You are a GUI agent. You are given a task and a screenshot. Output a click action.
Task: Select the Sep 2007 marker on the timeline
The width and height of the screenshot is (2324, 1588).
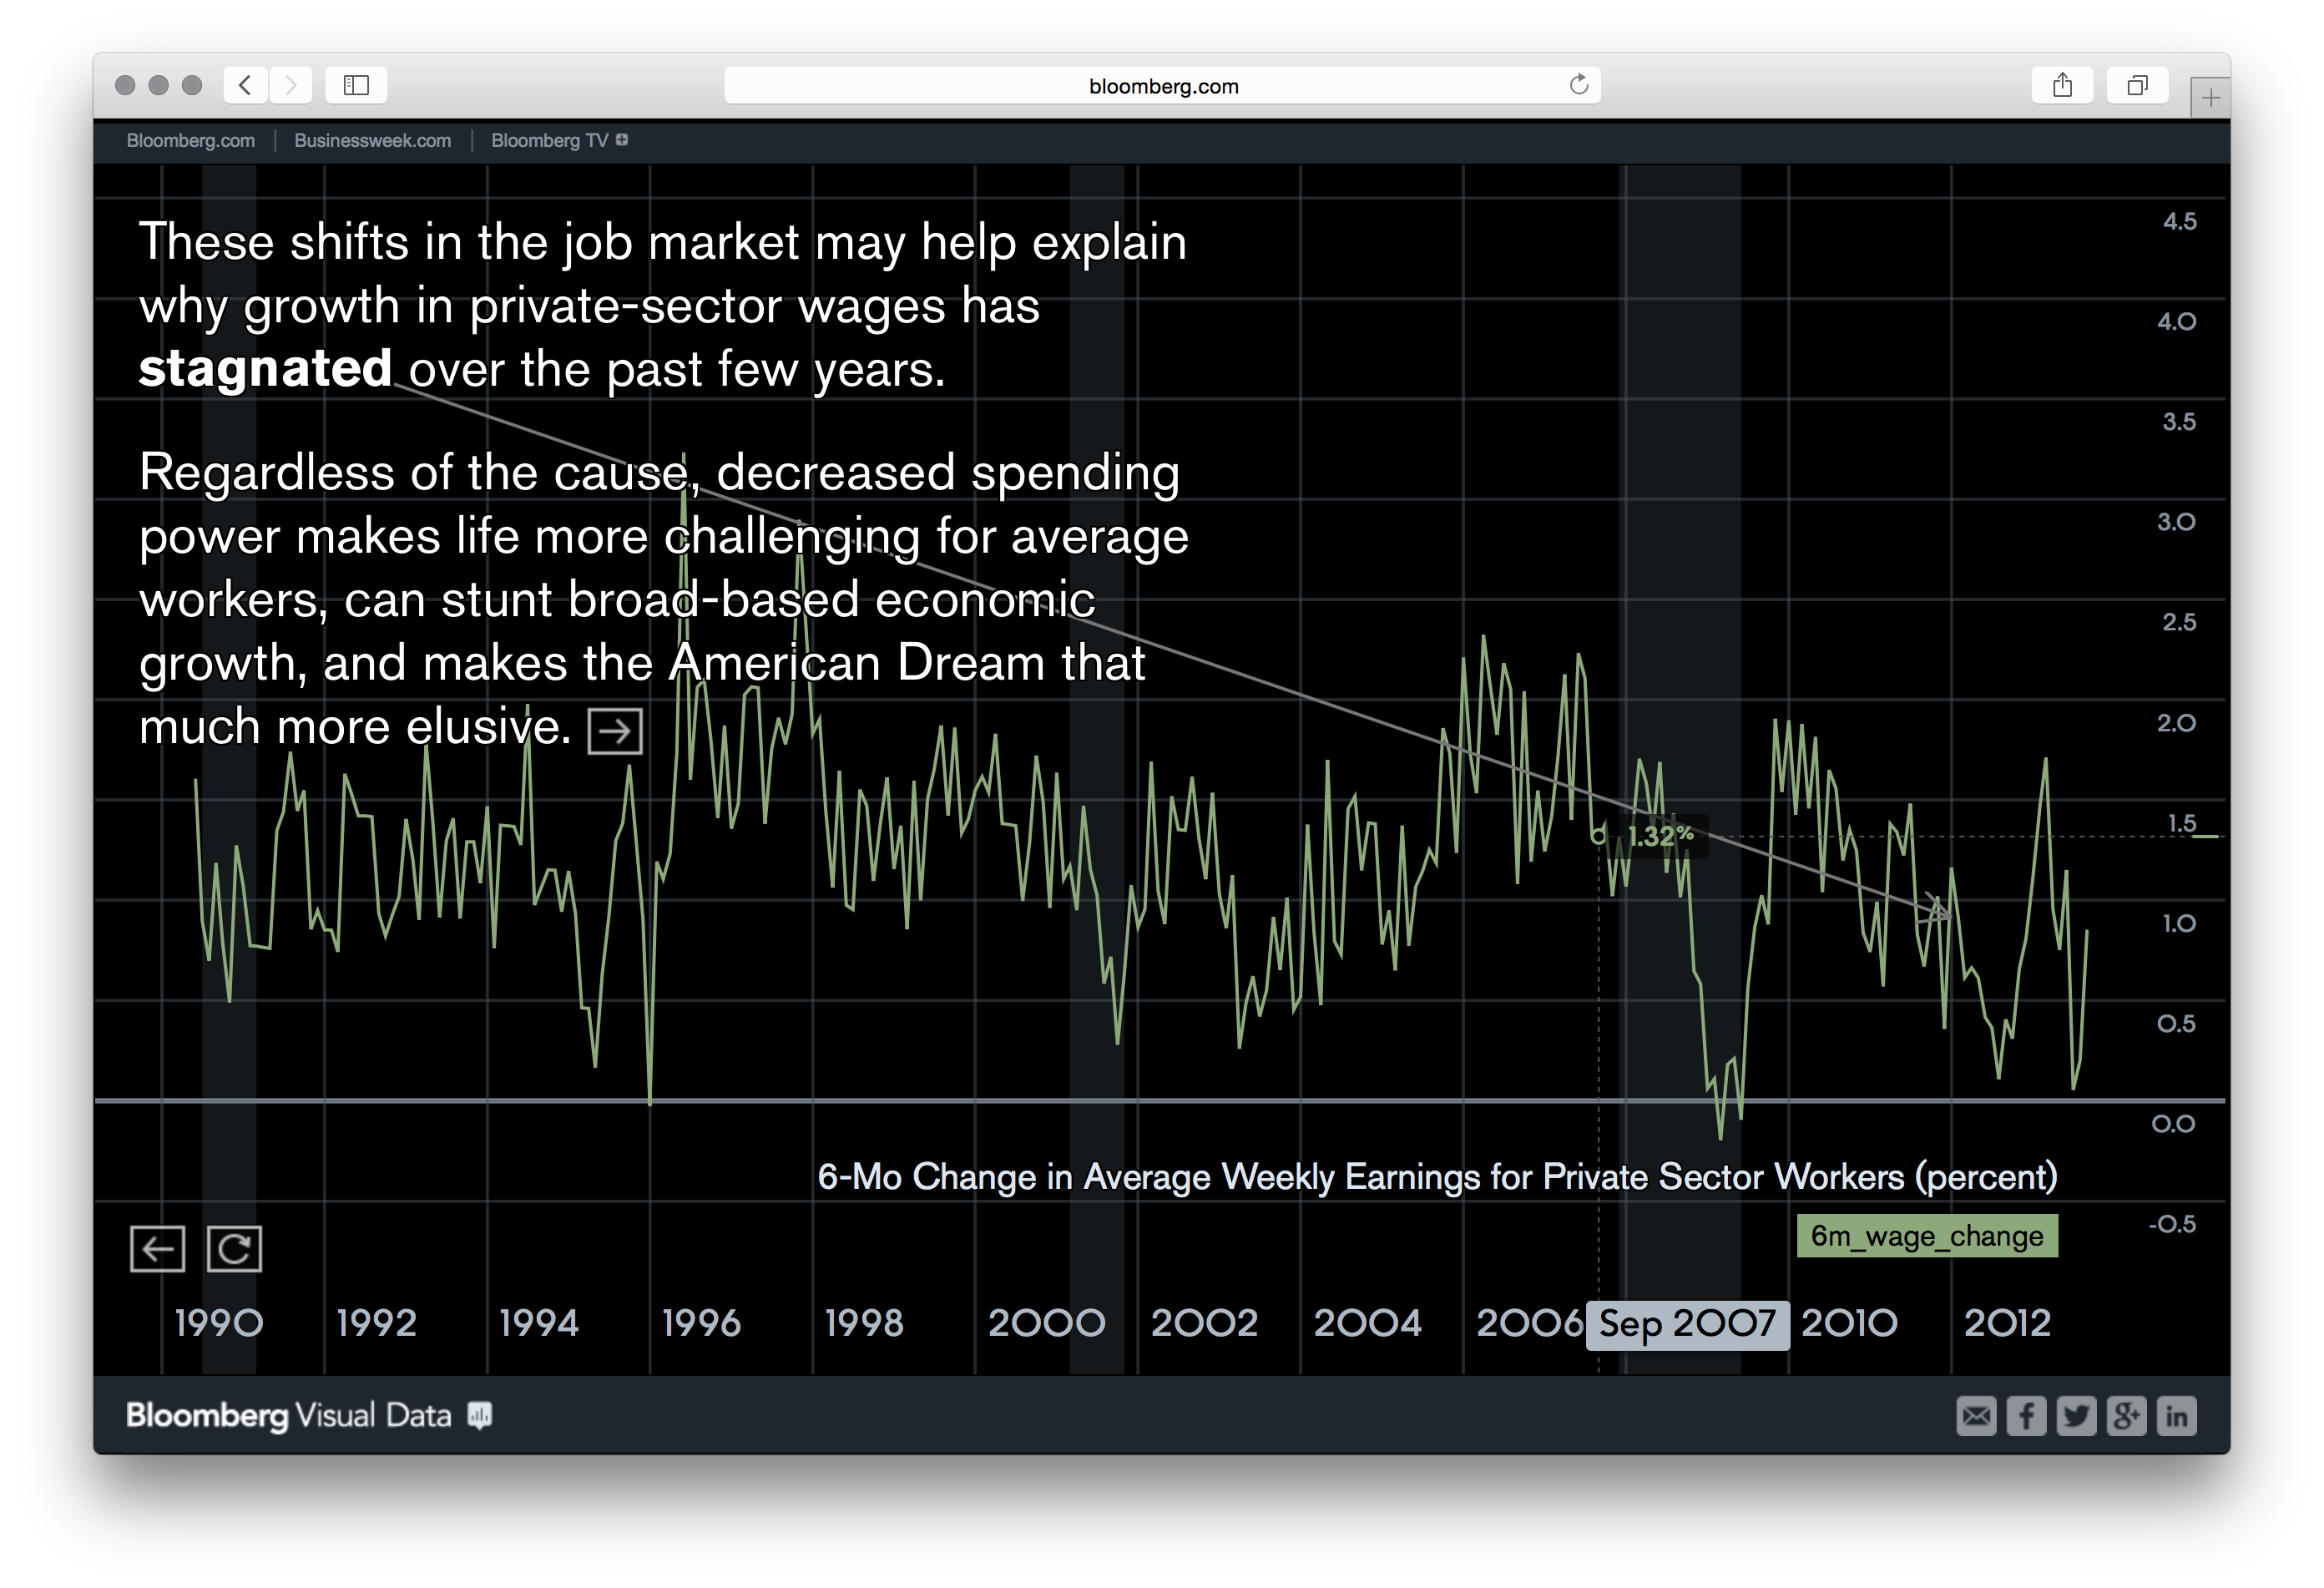(1687, 1323)
